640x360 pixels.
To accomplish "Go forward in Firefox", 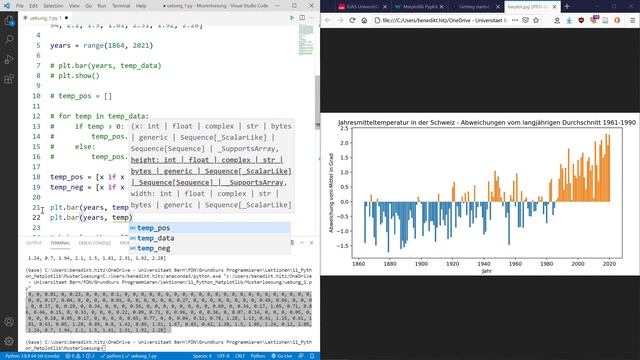I will coord(340,20).
